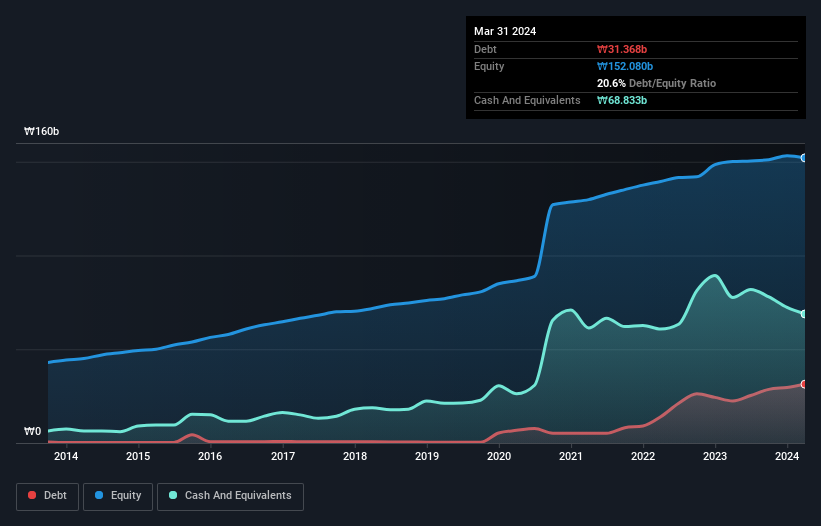
Task: Click the 2014 x-axis label
Action: [66, 456]
